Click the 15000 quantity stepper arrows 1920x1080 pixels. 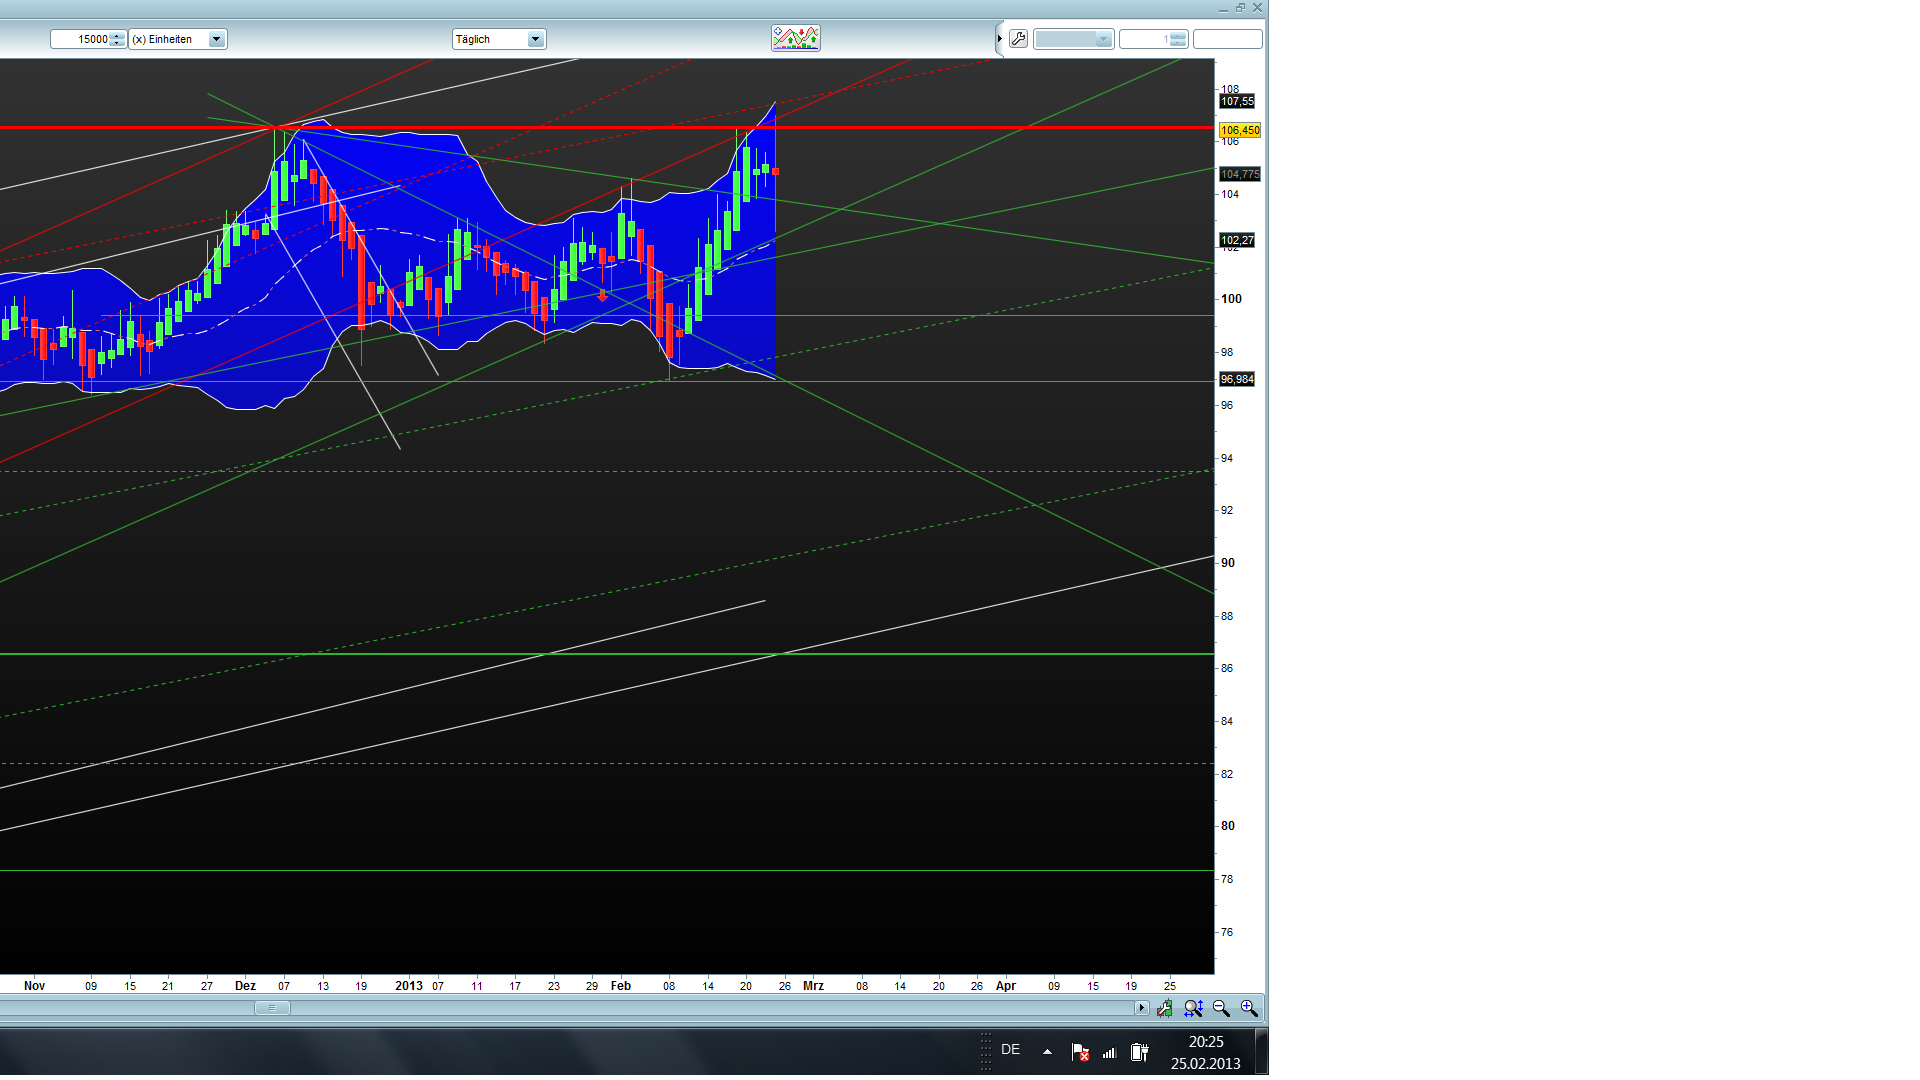(117, 39)
